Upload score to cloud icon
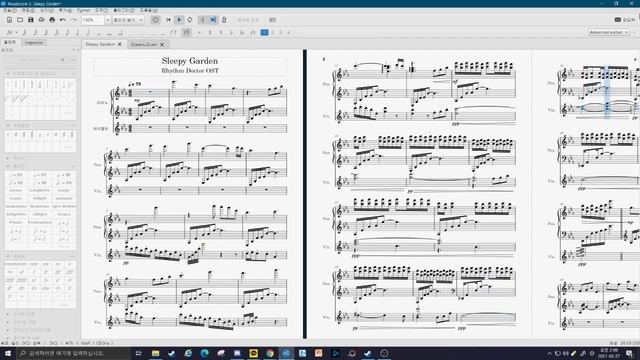Image resolution: width=640 pixels, height=360 pixels. coord(41,20)
